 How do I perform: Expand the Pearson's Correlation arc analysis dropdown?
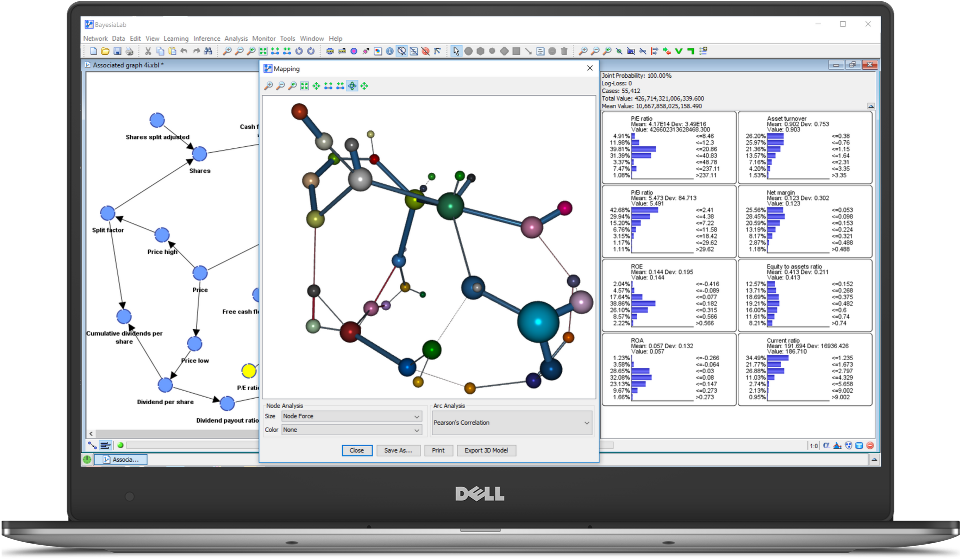point(511,423)
